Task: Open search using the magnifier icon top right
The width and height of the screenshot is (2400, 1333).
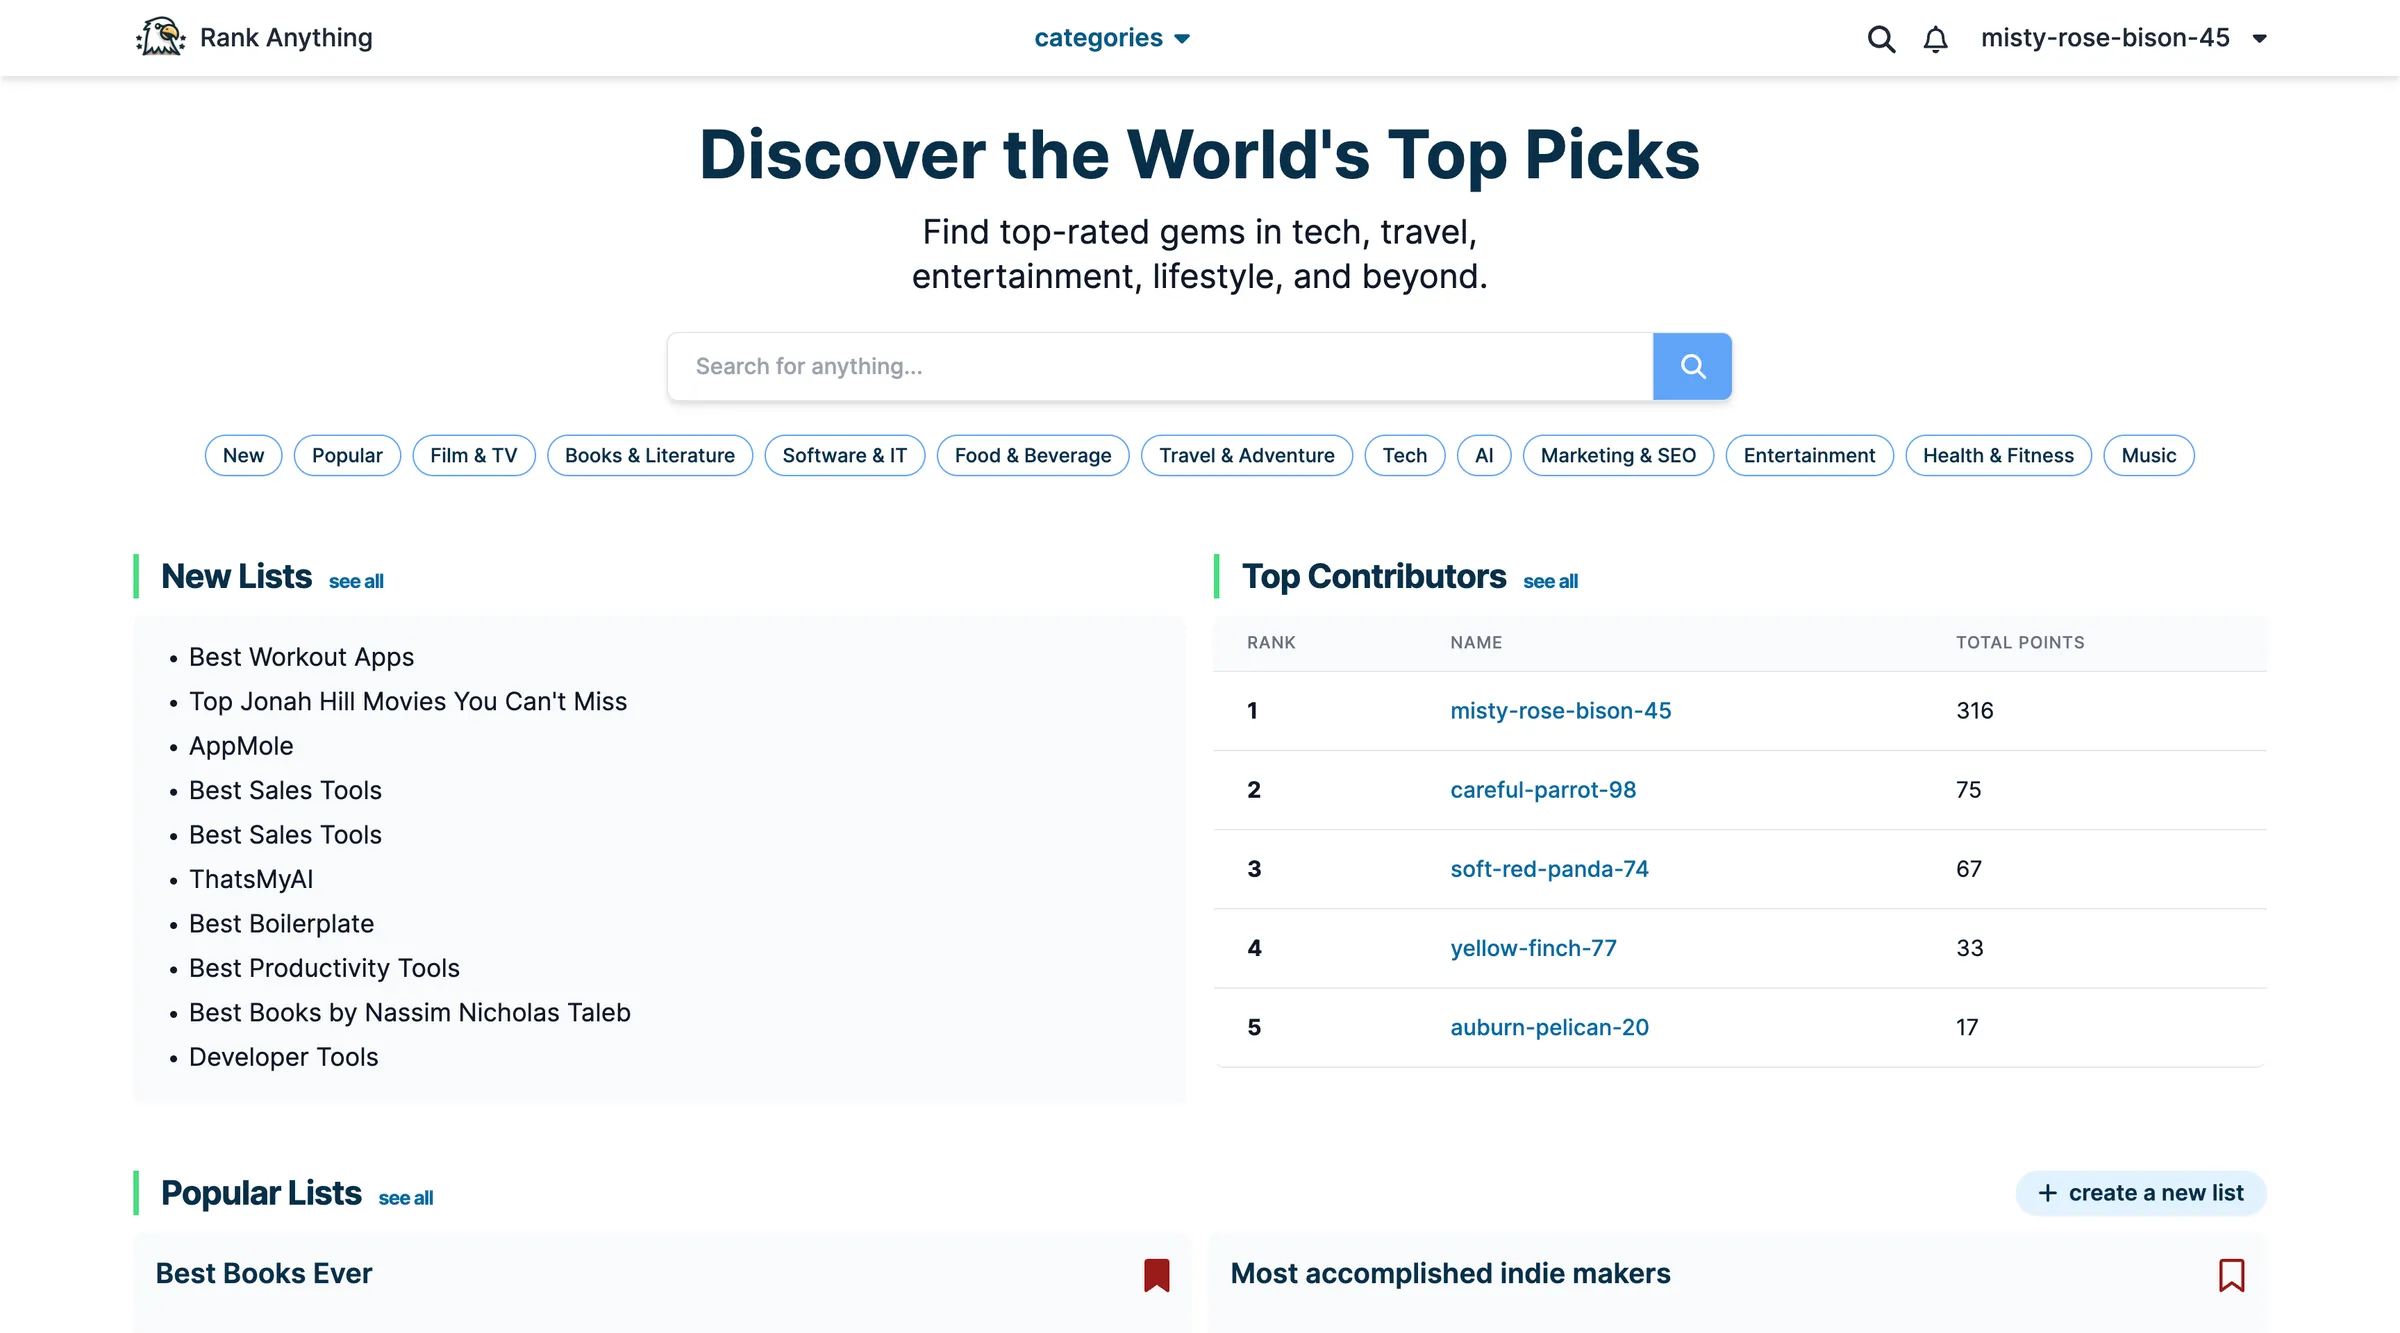Action: tap(1881, 39)
